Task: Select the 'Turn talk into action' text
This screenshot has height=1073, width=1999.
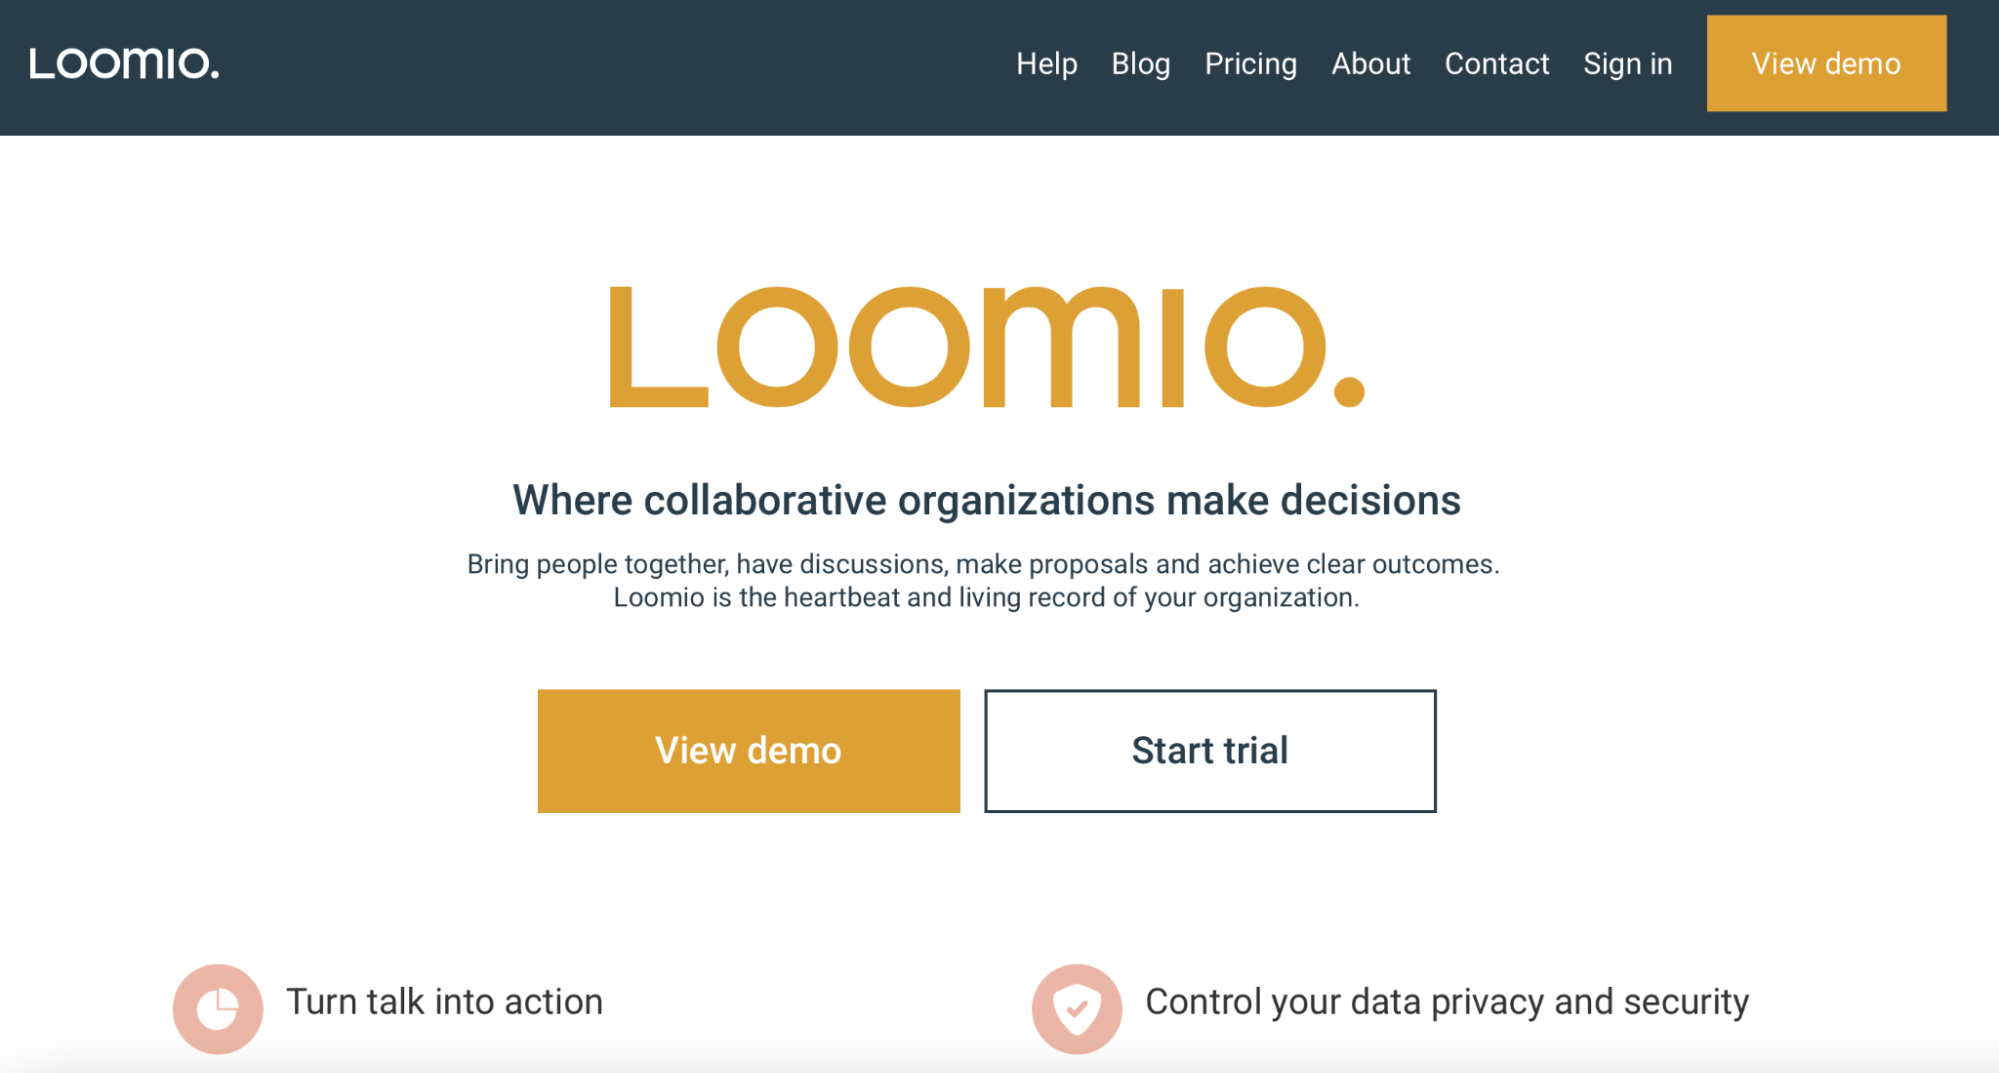Action: coord(443,1001)
